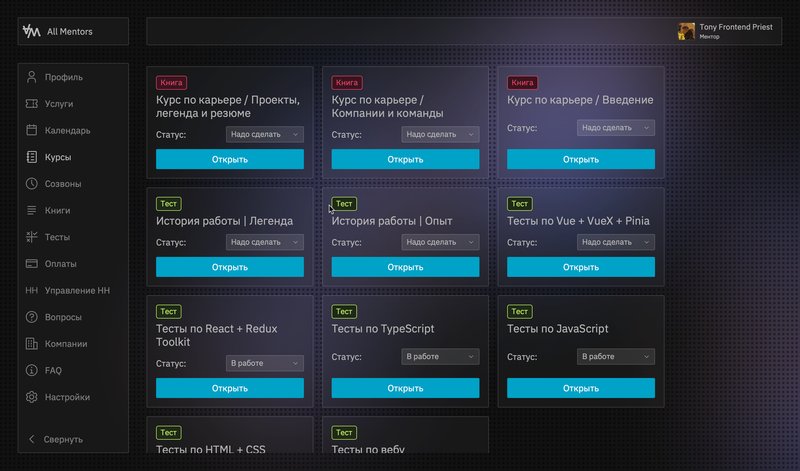Click Открыть for Компании и команды
The image size is (800, 471).
point(405,159)
